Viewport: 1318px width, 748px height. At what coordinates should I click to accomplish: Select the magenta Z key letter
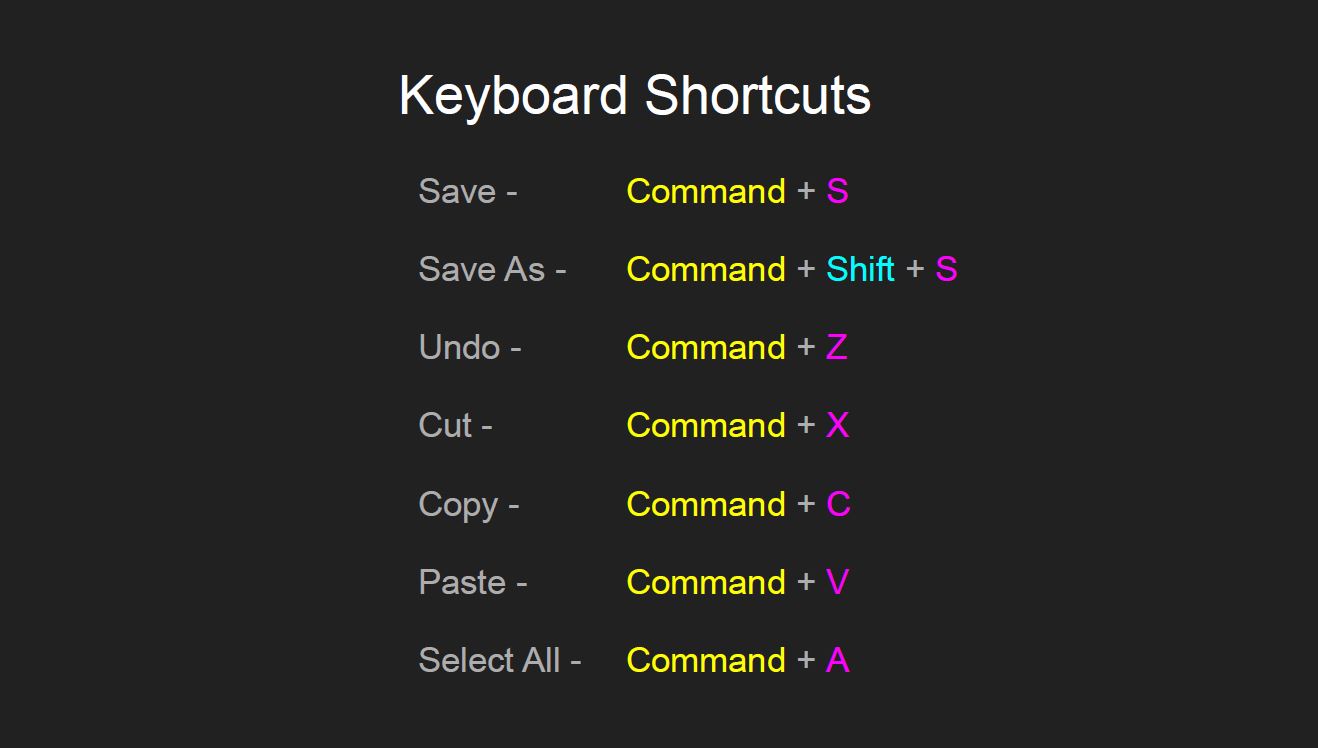837,347
